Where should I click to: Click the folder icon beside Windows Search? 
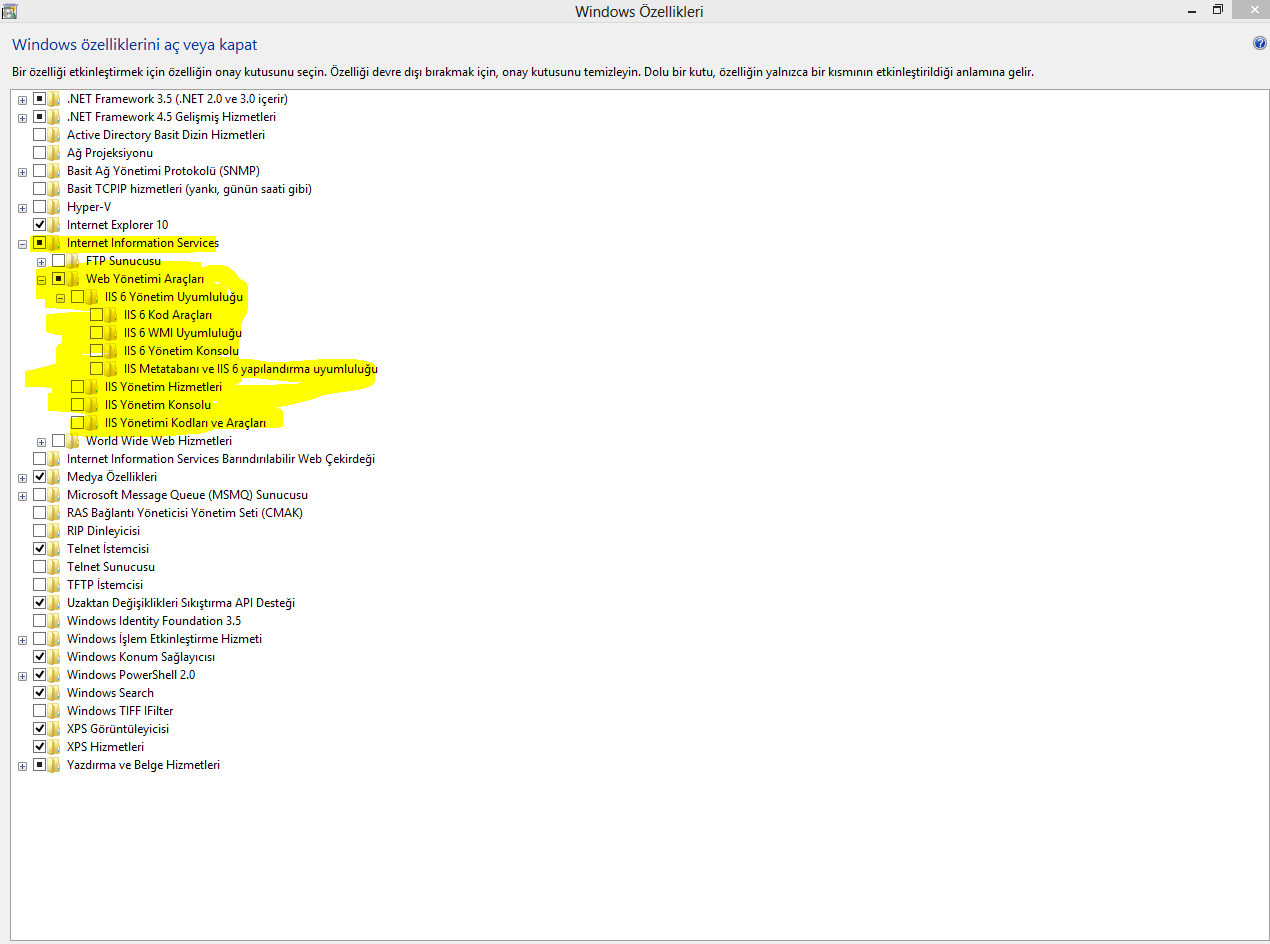coord(55,693)
